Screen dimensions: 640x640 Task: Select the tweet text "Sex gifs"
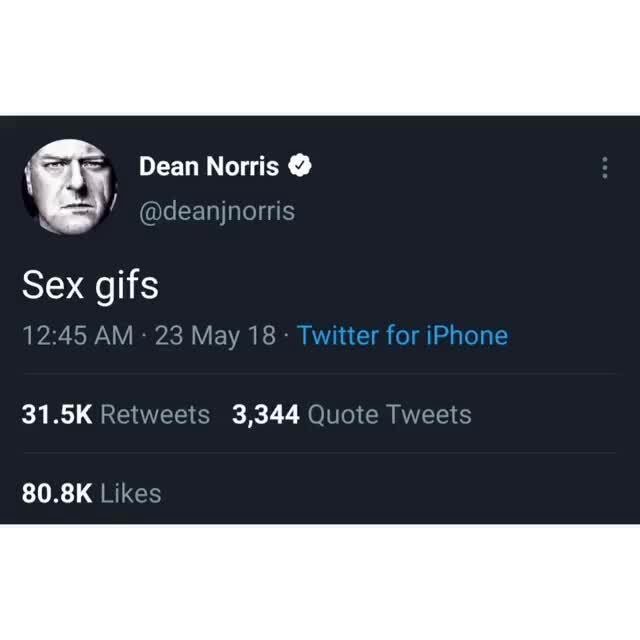click(90, 285)
